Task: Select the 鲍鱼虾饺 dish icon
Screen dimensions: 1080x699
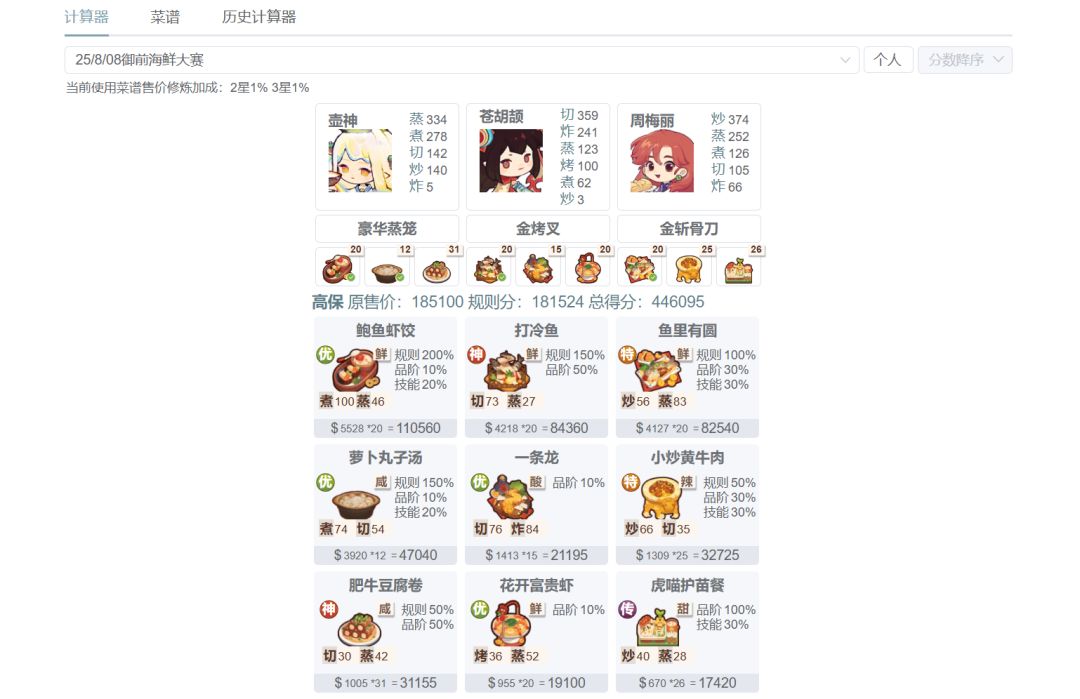Action: (x=355, y=371)
